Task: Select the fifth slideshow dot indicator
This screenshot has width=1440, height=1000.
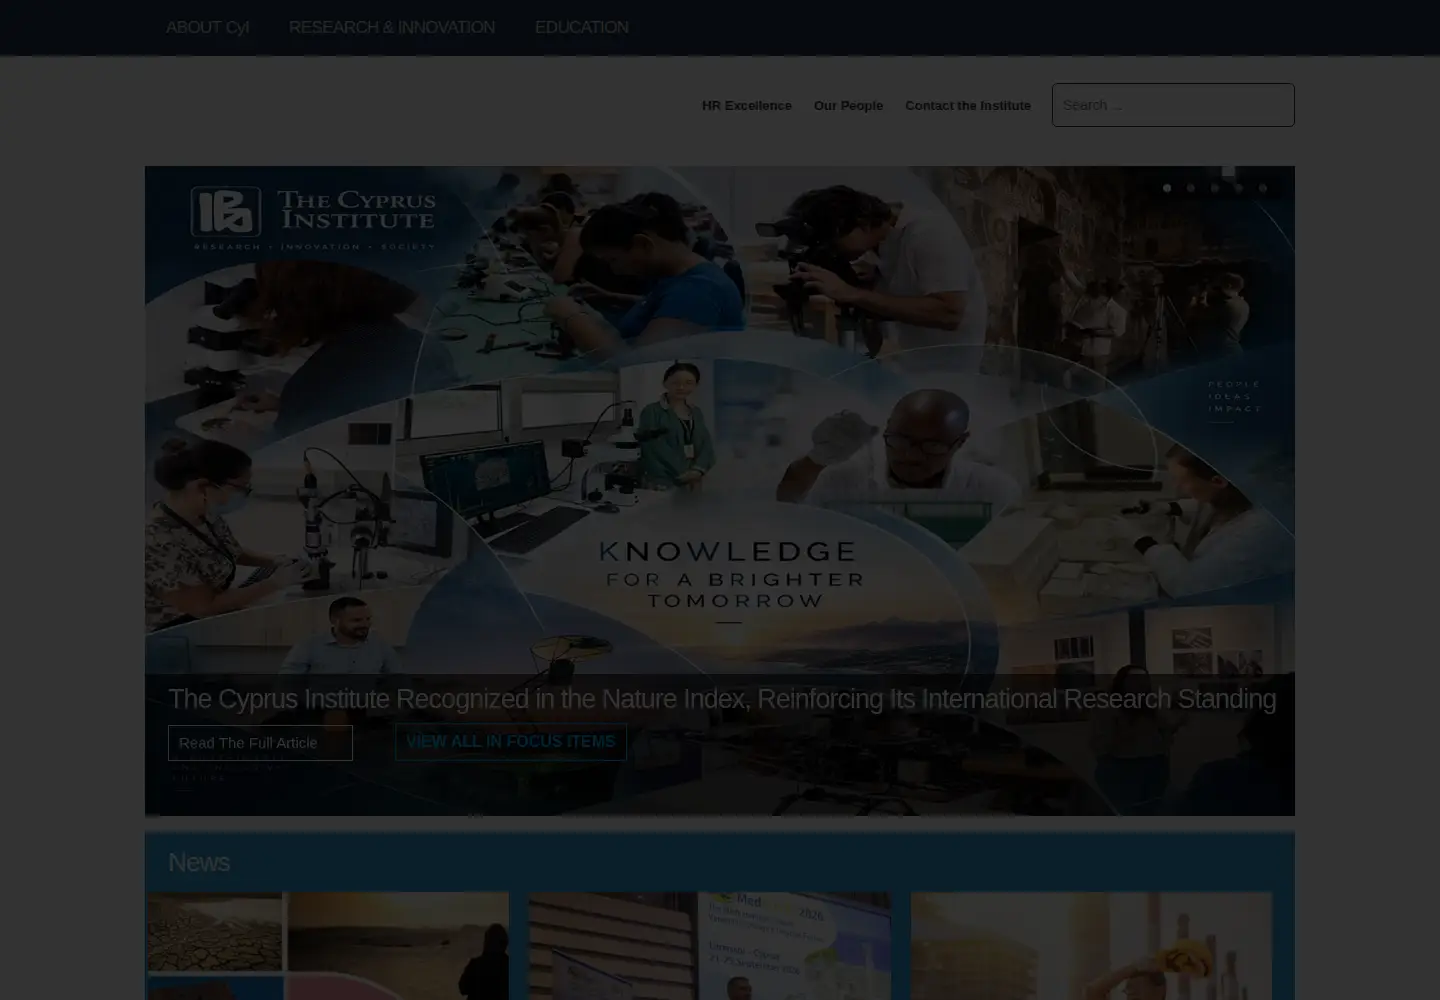Action: pyautogui.click(x=1262, y=188)
